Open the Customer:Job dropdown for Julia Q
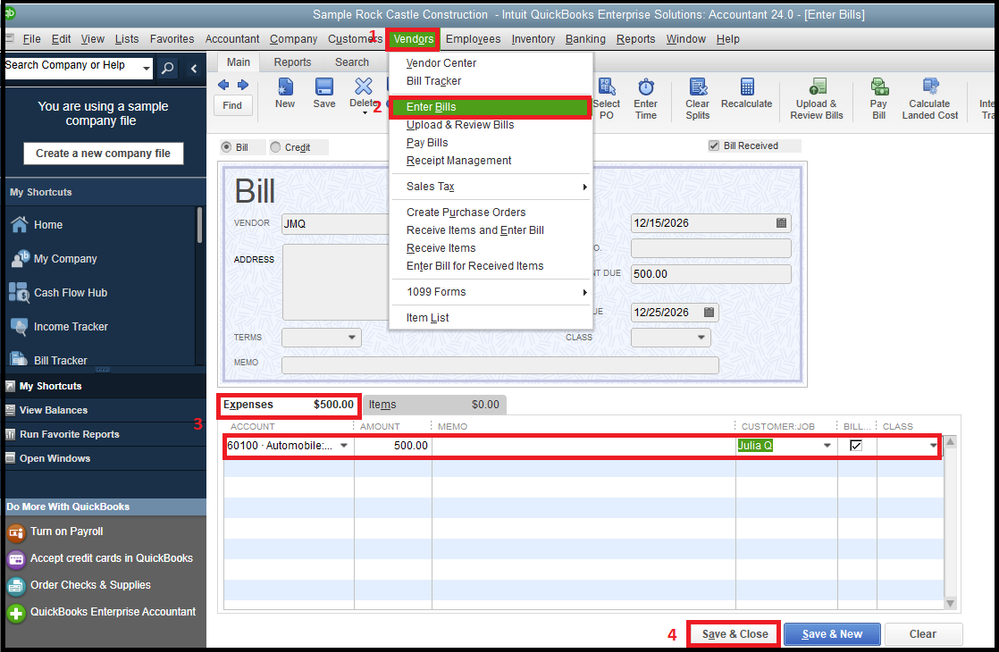Screen dimensions: 999x652 pos(827,446)
